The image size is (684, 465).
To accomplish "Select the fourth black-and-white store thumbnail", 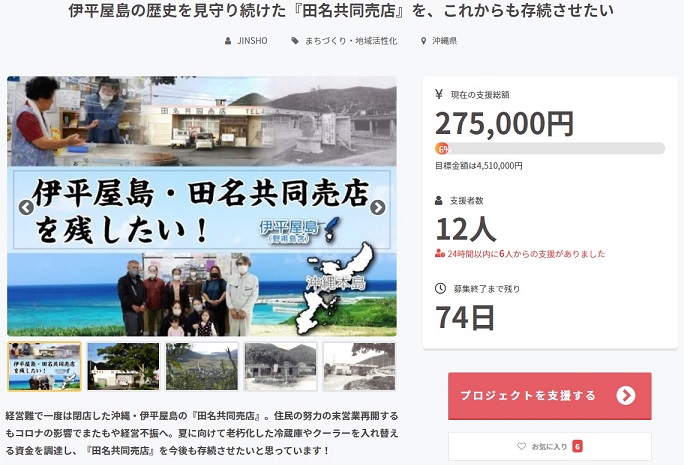I will [280, 366].
